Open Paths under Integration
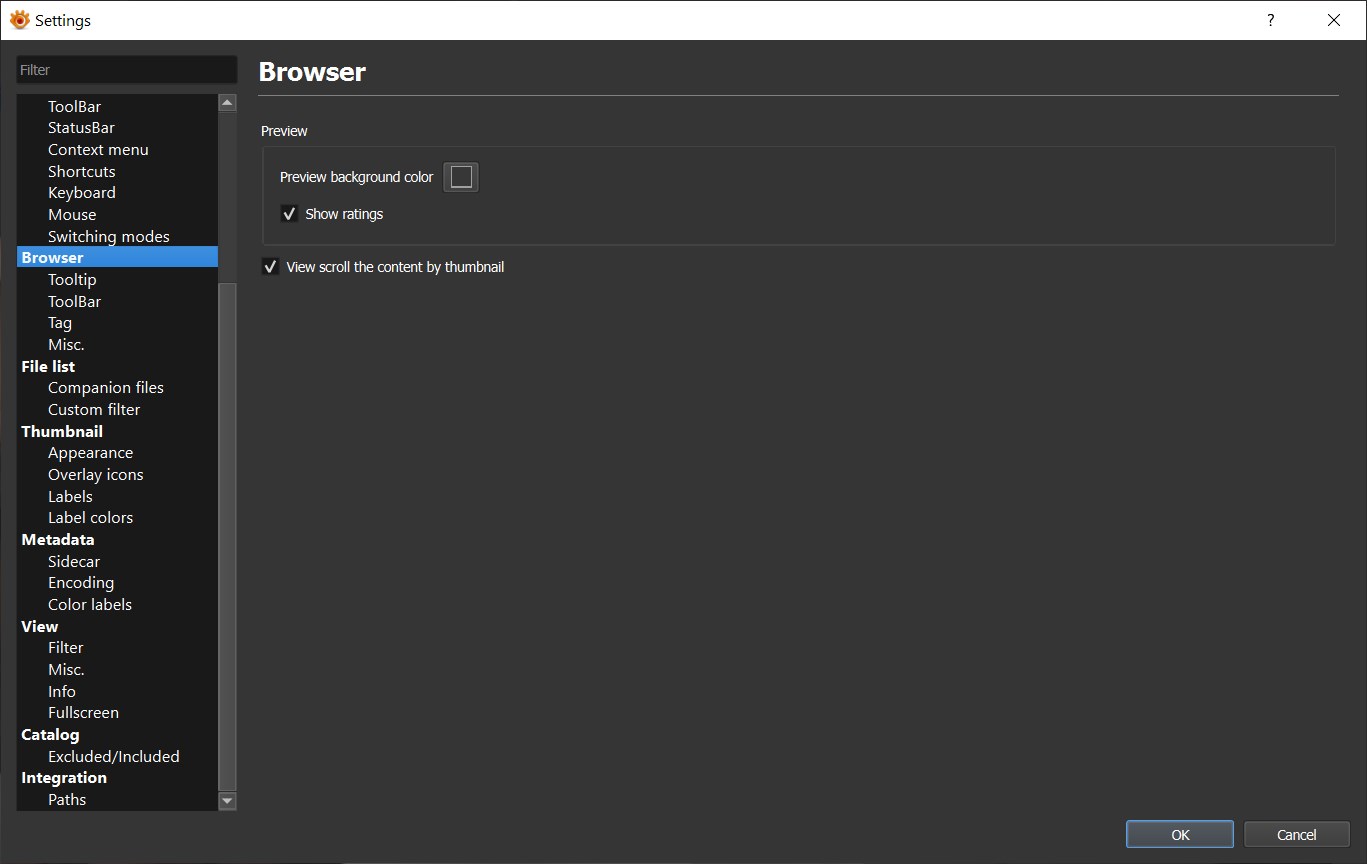This screenshot has height=864, width=1367. 67,800
